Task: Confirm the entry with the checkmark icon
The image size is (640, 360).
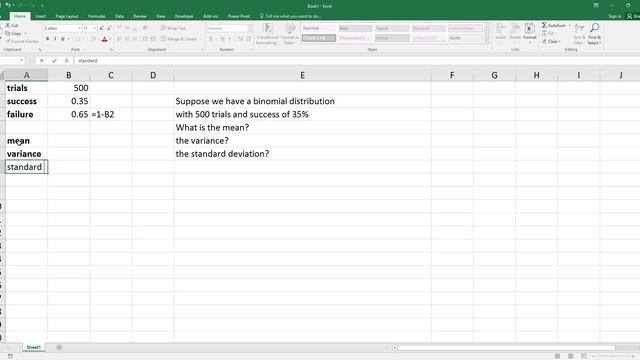Action: [54, 60]
